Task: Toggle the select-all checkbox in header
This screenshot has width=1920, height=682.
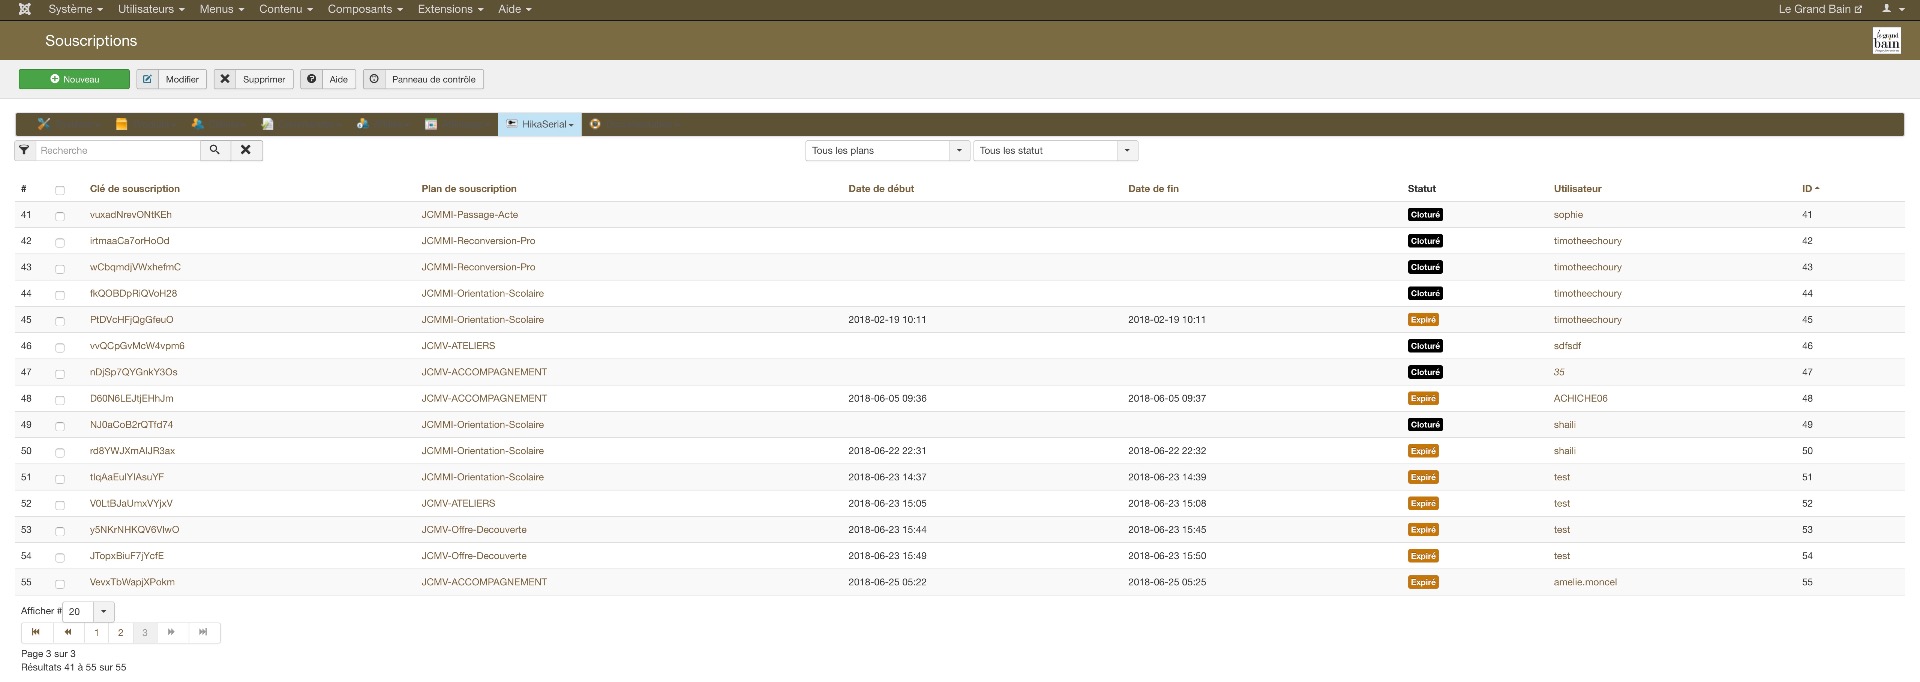Action: [x=60, y=190]
